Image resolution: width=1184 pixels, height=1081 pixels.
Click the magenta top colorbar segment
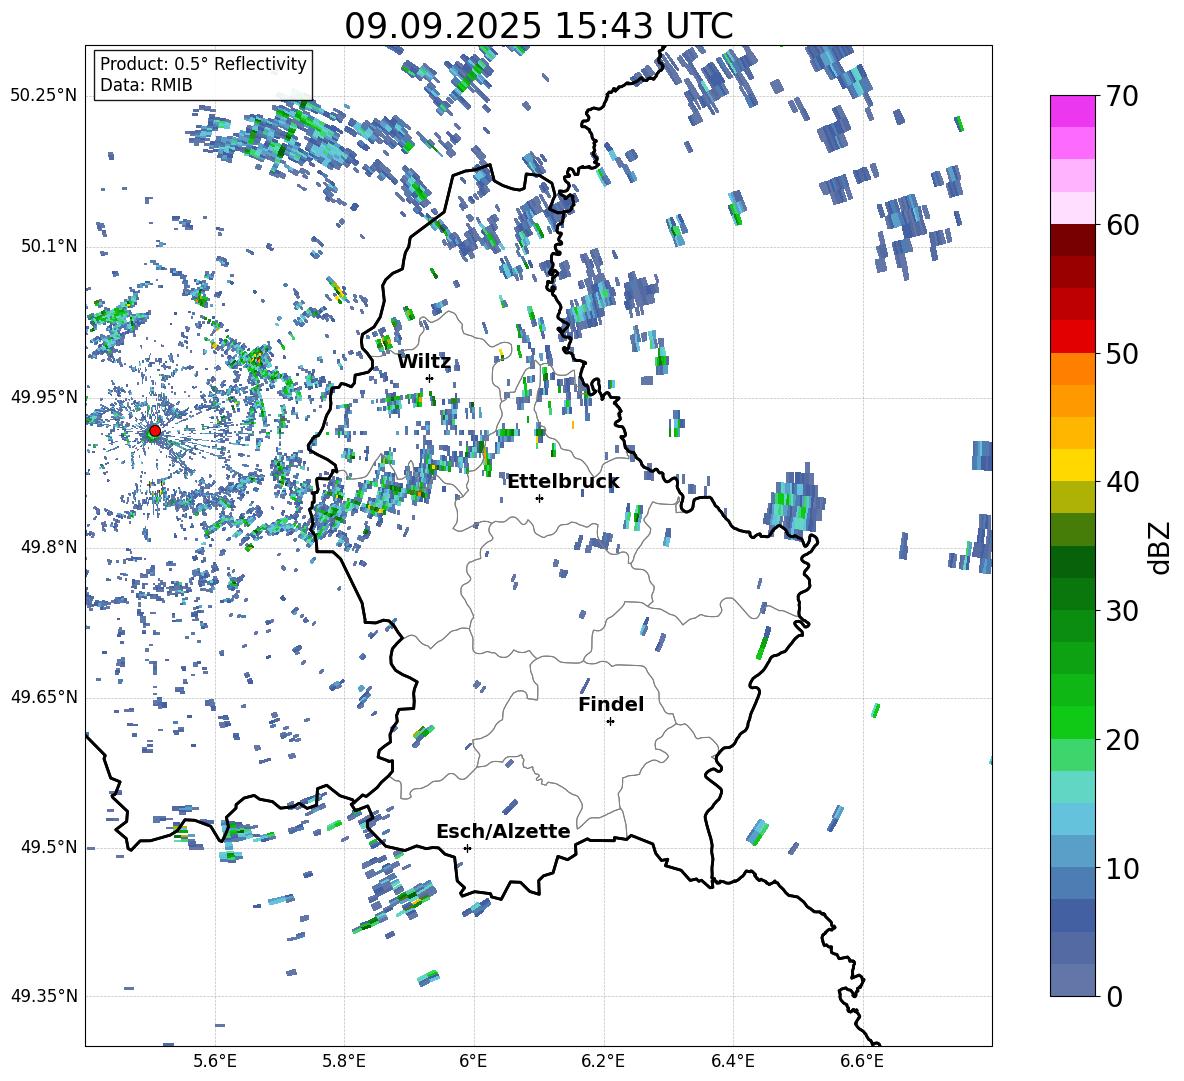click(x=1072, y=111)
